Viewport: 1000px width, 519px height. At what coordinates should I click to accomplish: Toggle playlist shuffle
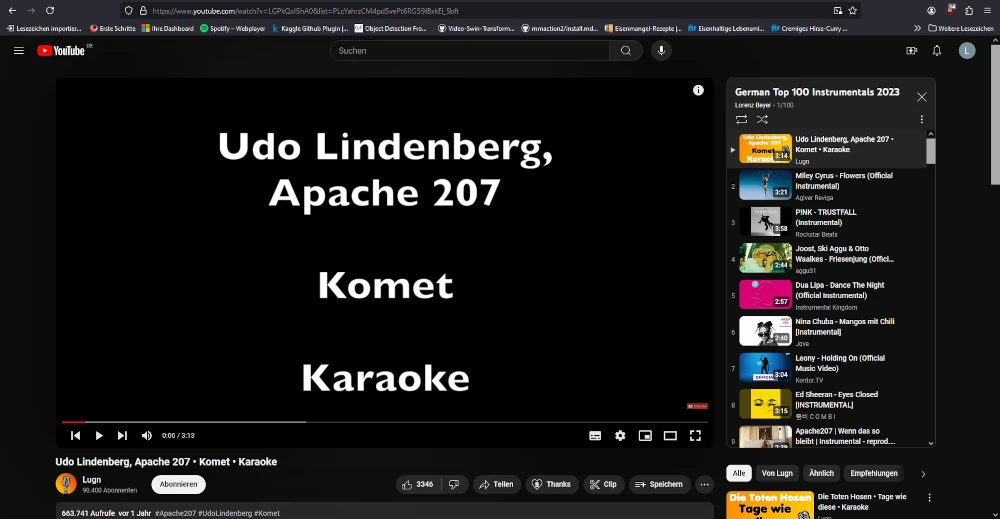[x=762, y=119]
